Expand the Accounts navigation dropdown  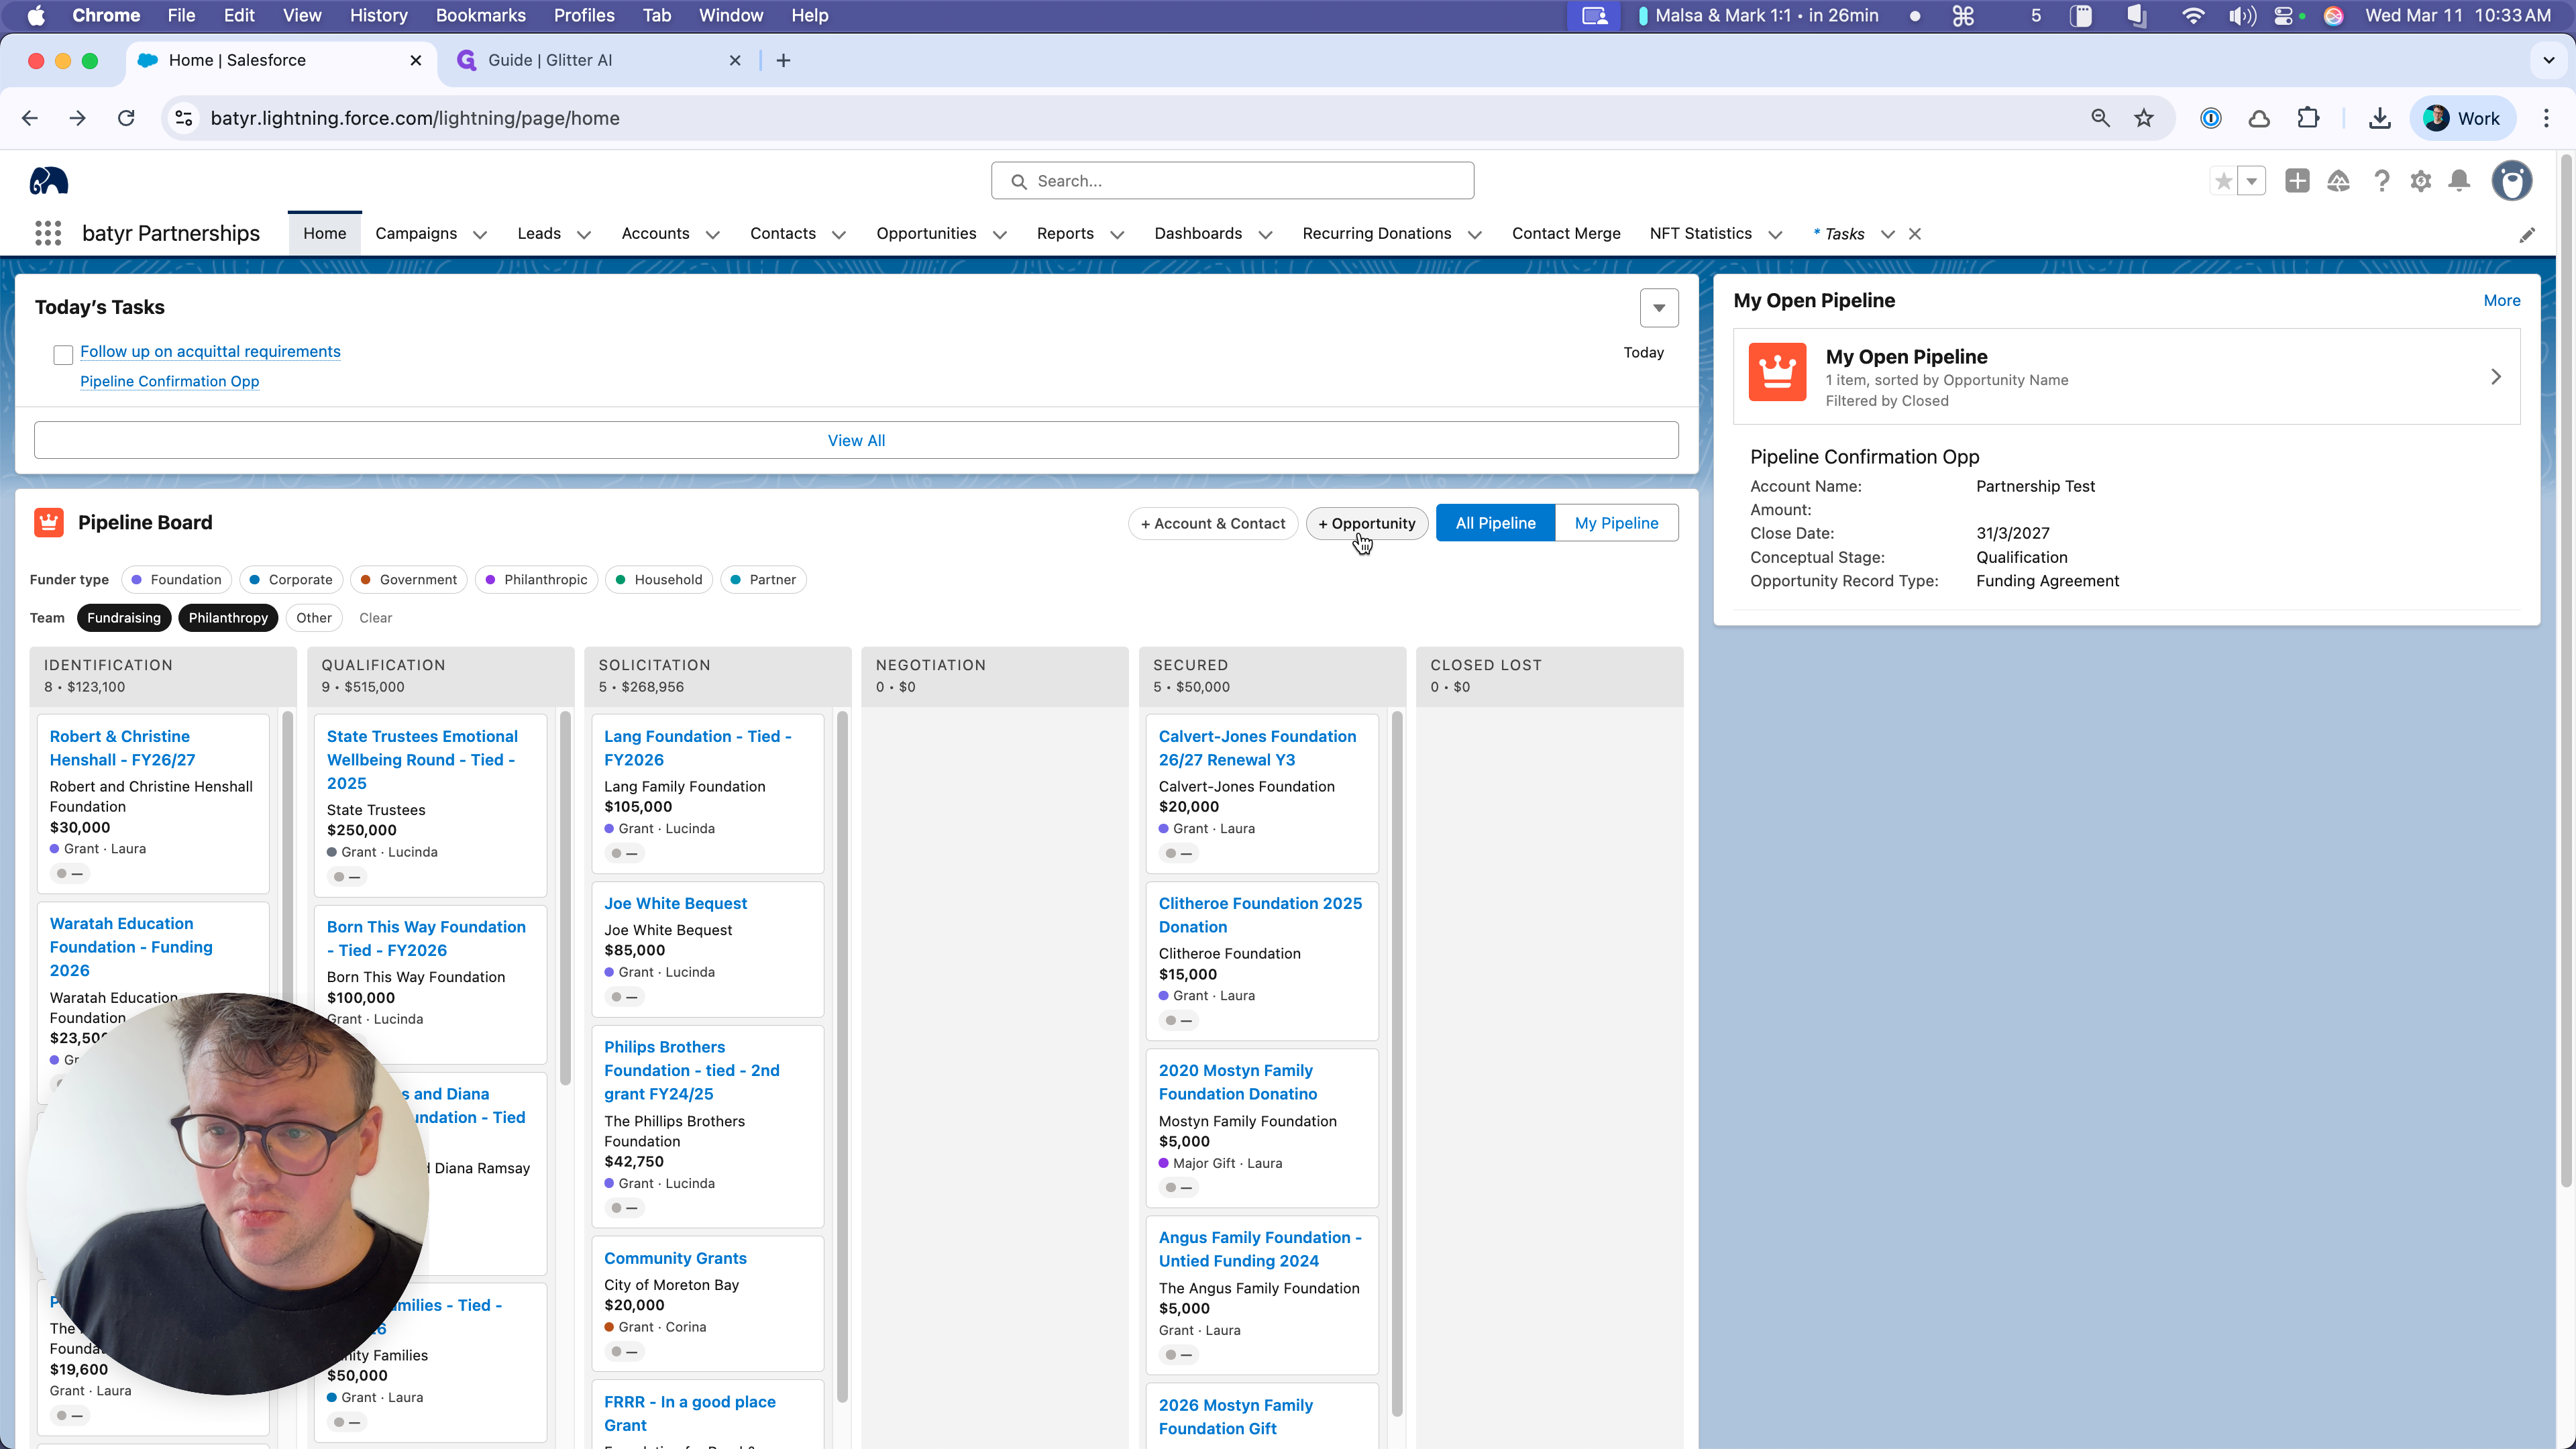click(x=713, y=235)
